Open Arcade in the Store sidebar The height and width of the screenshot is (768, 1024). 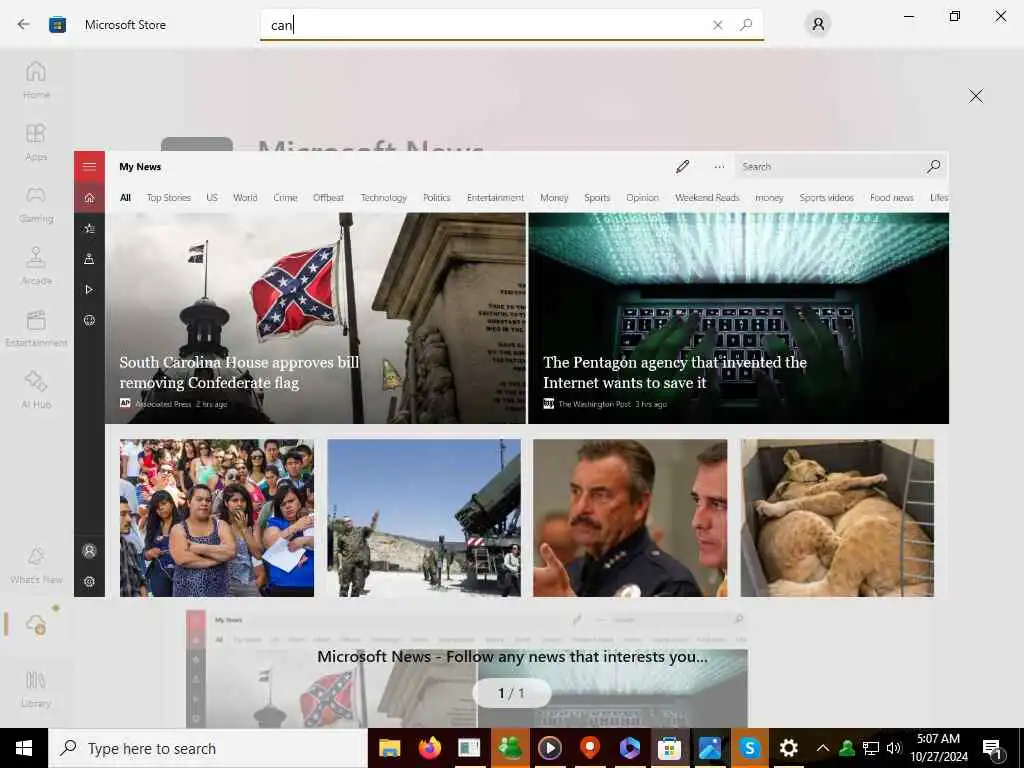[x=36, y=266]
